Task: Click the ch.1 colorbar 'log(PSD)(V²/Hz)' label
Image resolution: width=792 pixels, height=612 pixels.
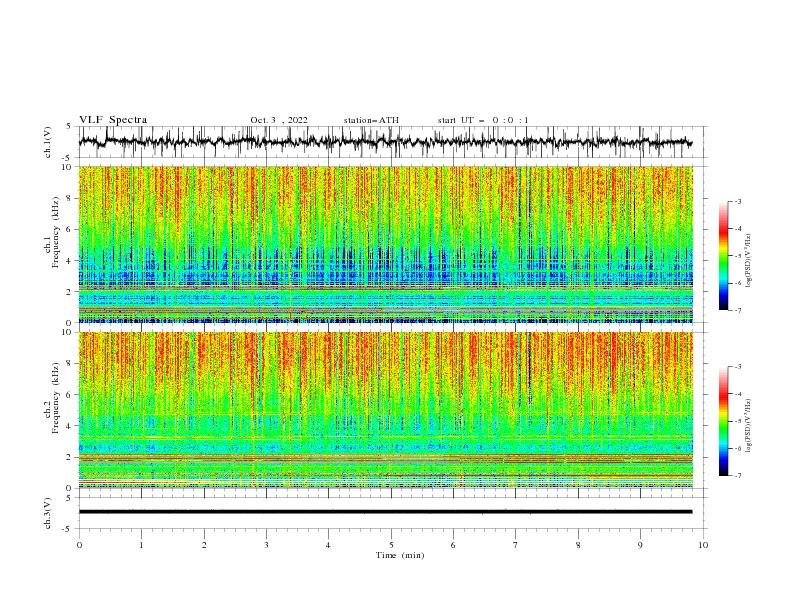Action: (749, 261)
